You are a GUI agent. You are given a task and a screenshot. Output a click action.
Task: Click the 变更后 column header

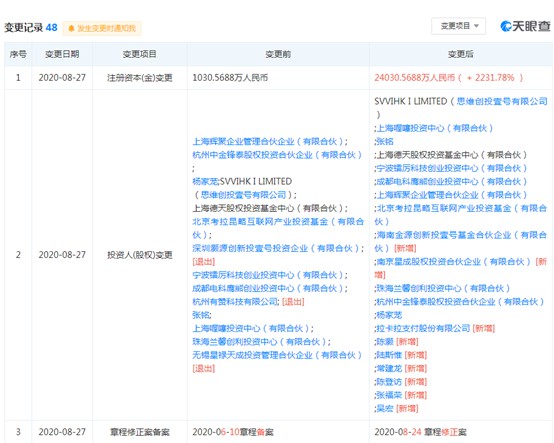pos(461,54)
